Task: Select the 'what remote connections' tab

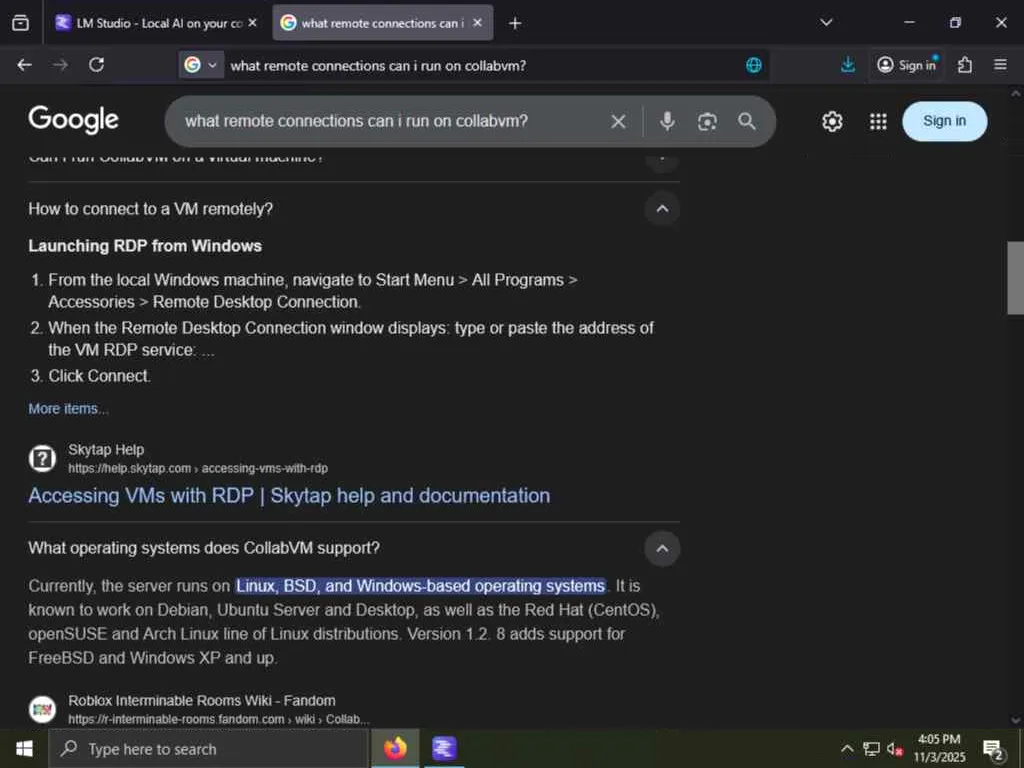Action: 382,23
